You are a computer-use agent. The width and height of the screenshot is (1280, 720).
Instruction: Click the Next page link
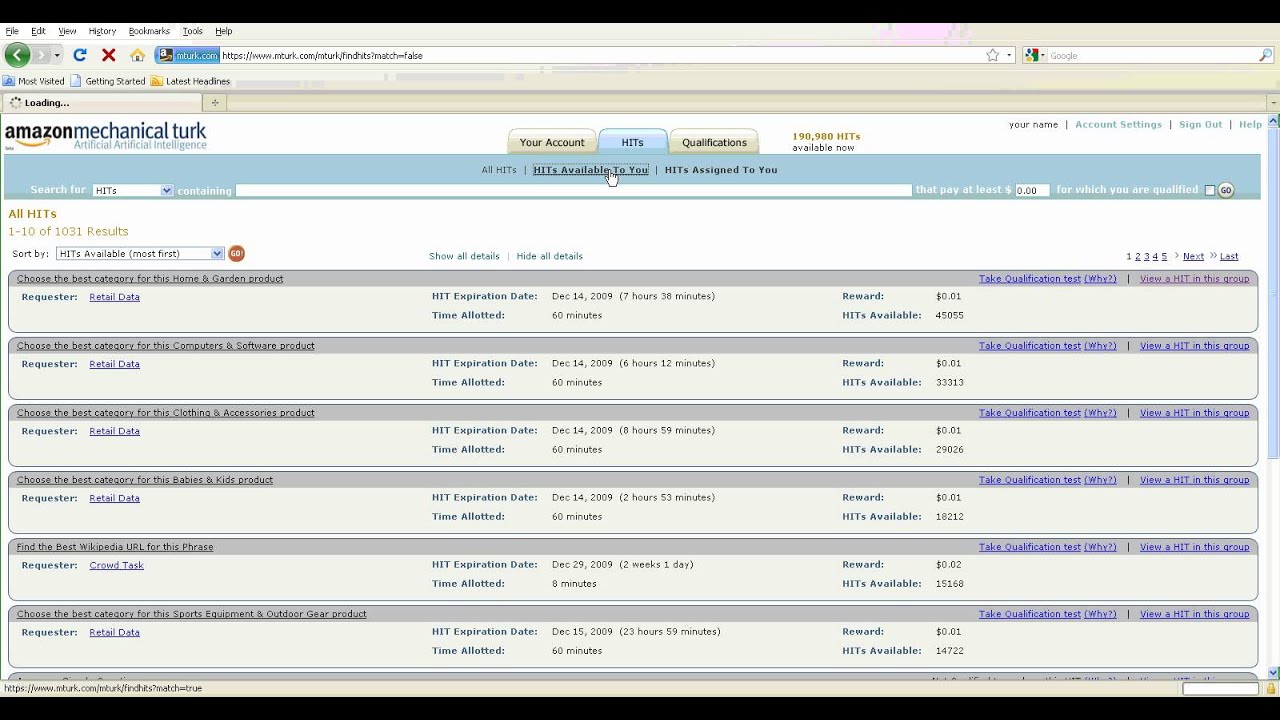point(1193,257)
